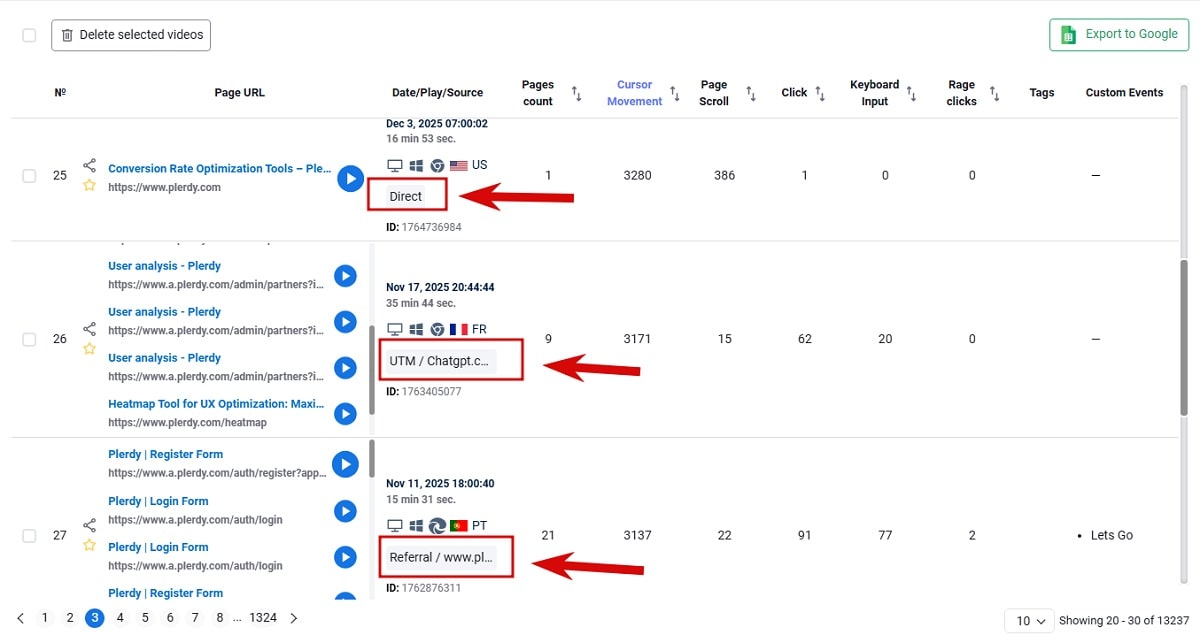Tick the checkbox for row 25

pos(29,176)
